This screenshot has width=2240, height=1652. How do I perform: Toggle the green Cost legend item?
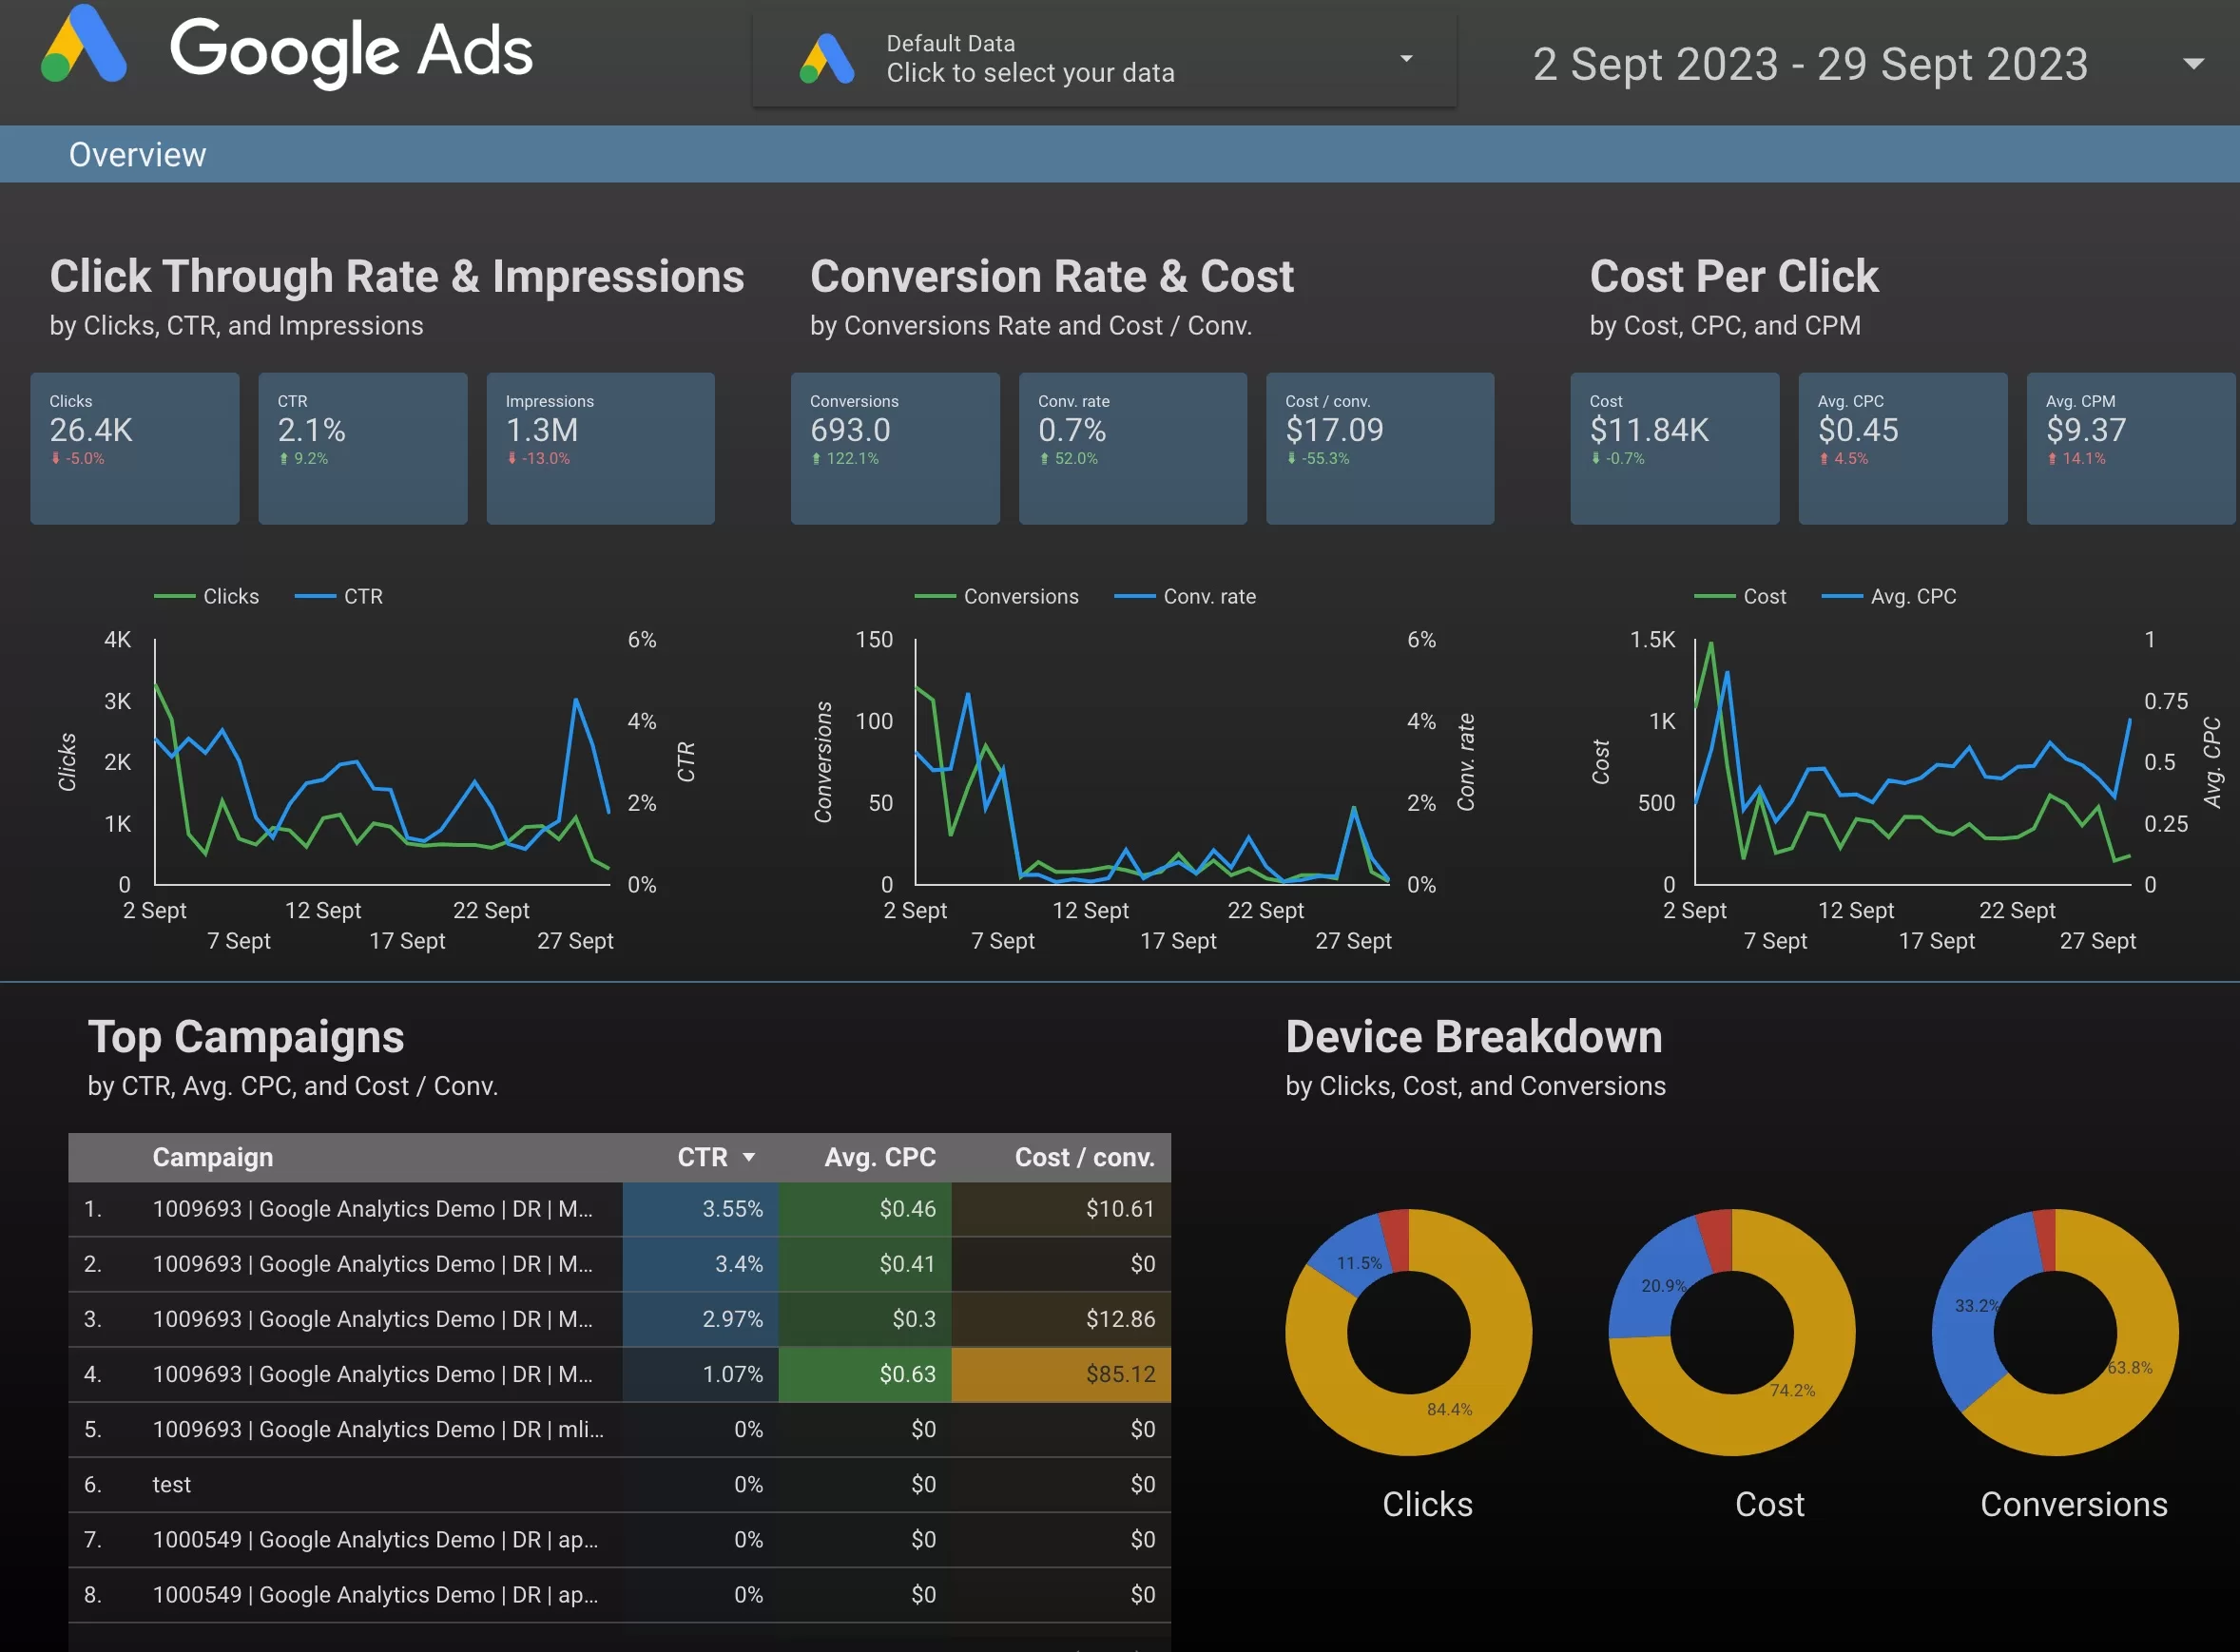pos(1740,596)
